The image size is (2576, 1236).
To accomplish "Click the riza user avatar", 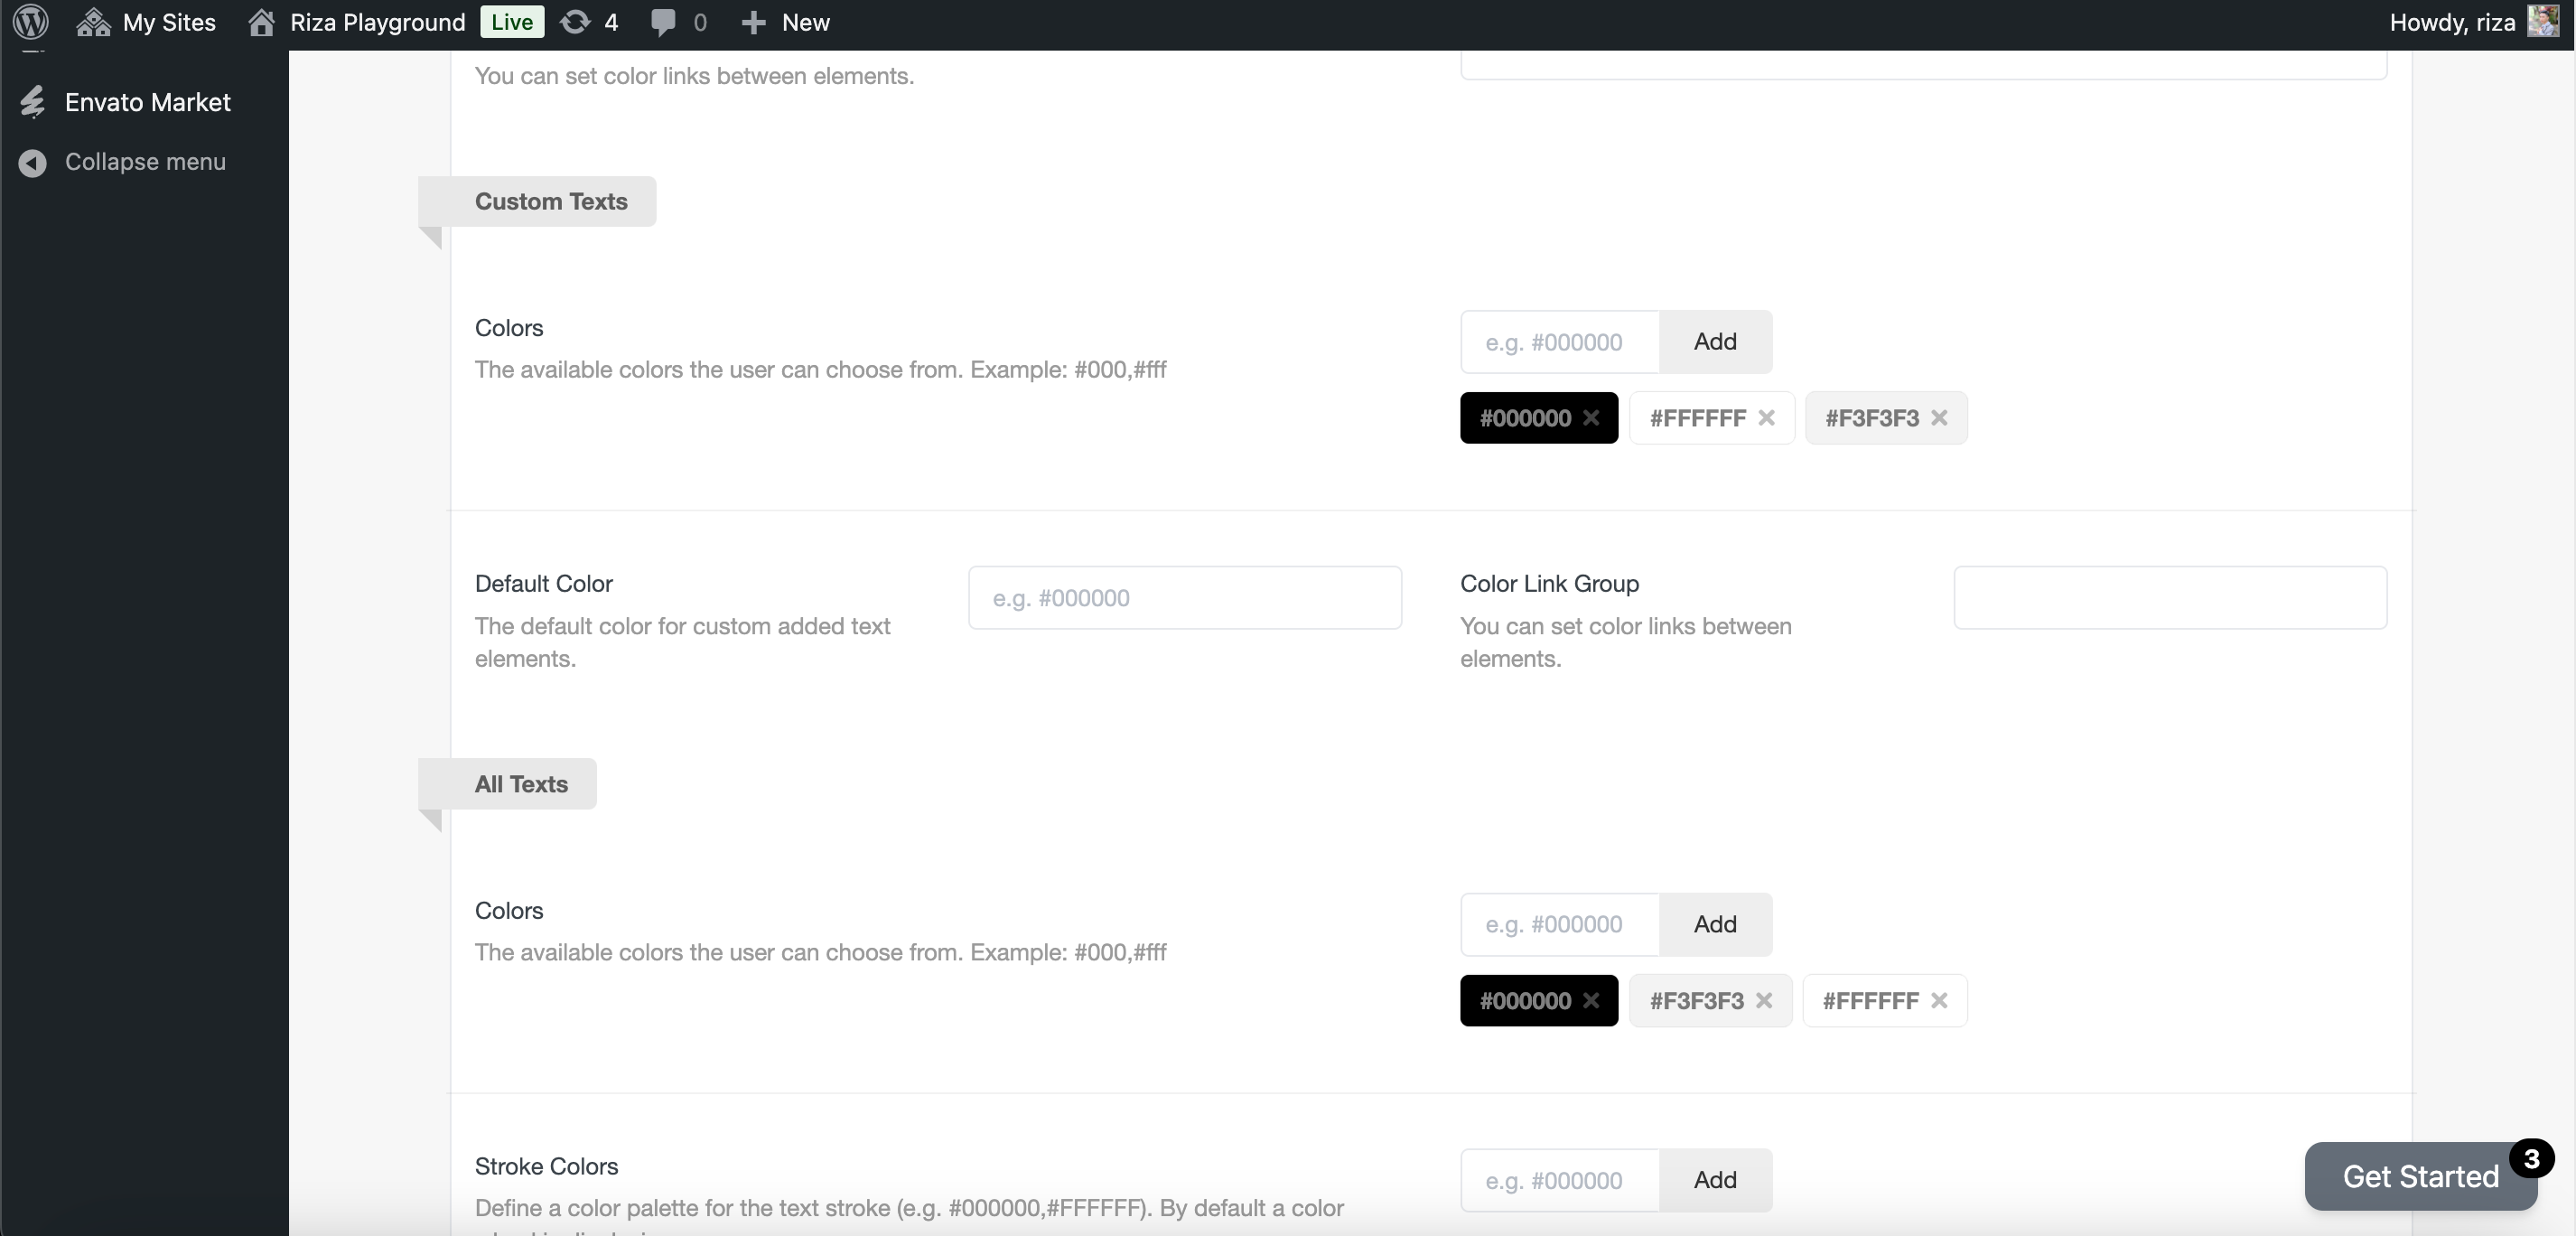I will (x=2542, y=21).
